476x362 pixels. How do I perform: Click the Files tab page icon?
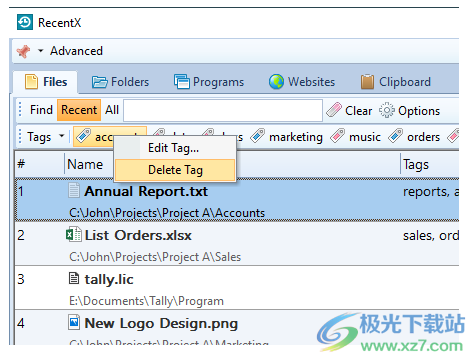pyautogui.click(x=31, y=82)
